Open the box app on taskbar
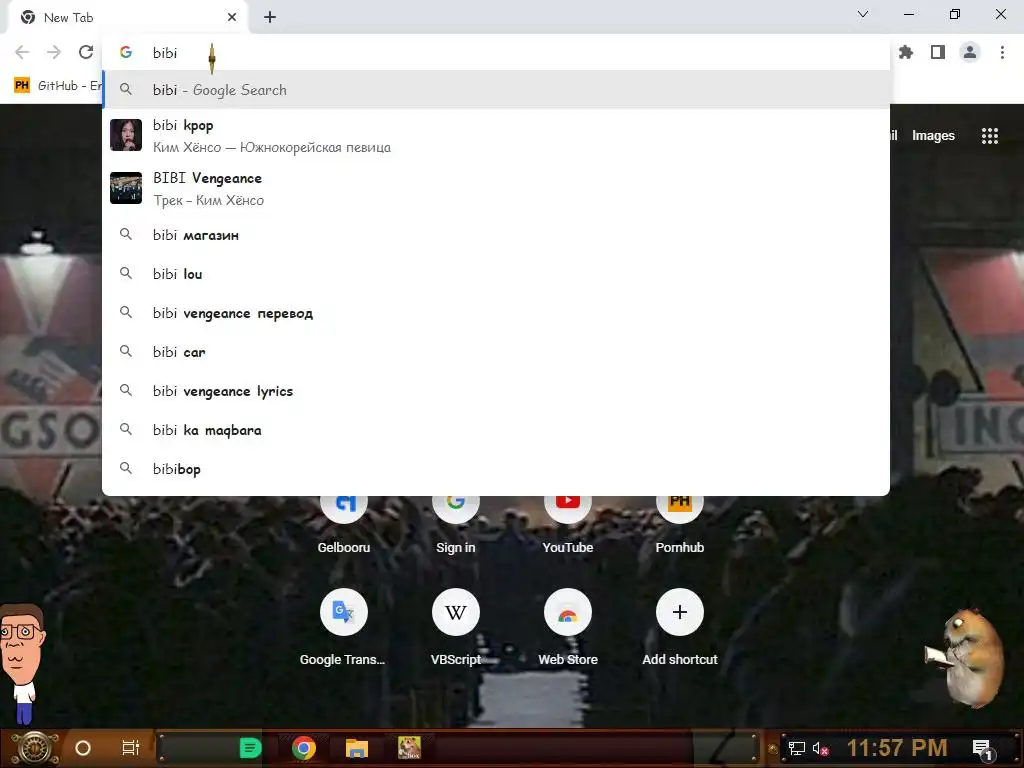 pos(409,748)
